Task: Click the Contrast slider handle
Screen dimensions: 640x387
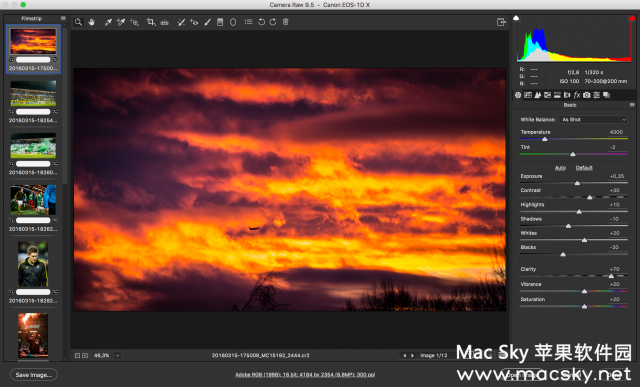Action: tap(589, 198)
